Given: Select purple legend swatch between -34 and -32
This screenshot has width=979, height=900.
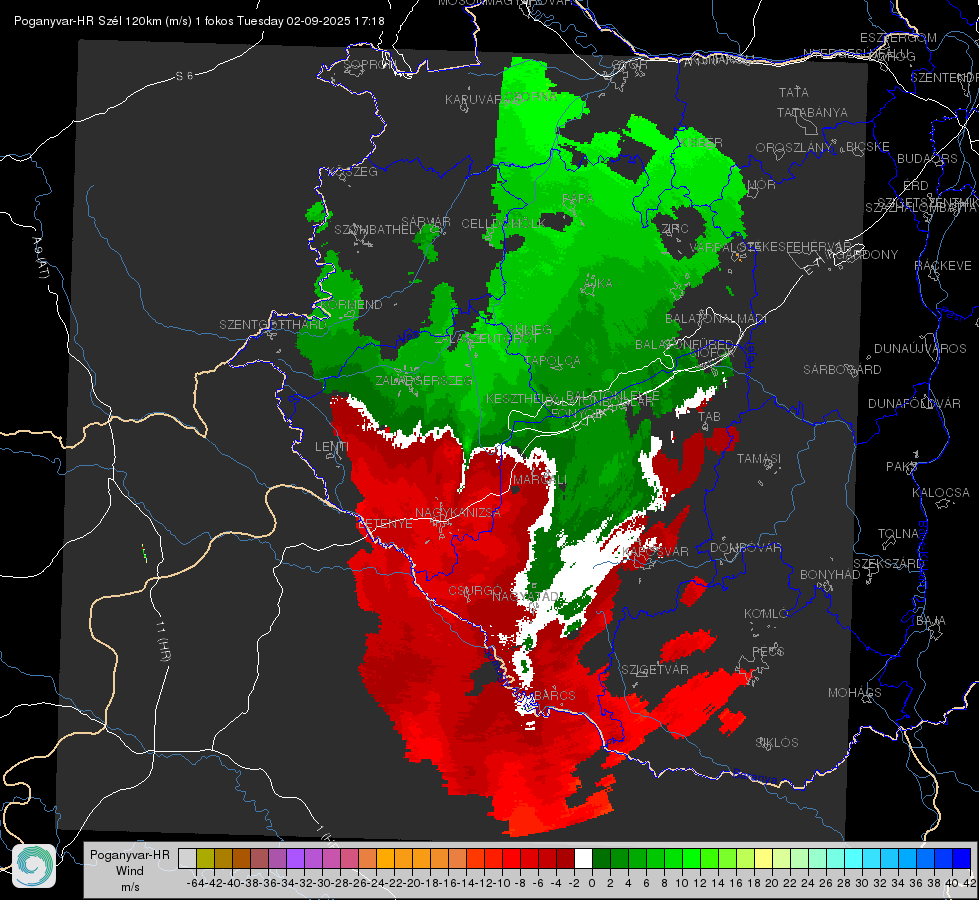Looking at the screenshot, I should [295, 858].
